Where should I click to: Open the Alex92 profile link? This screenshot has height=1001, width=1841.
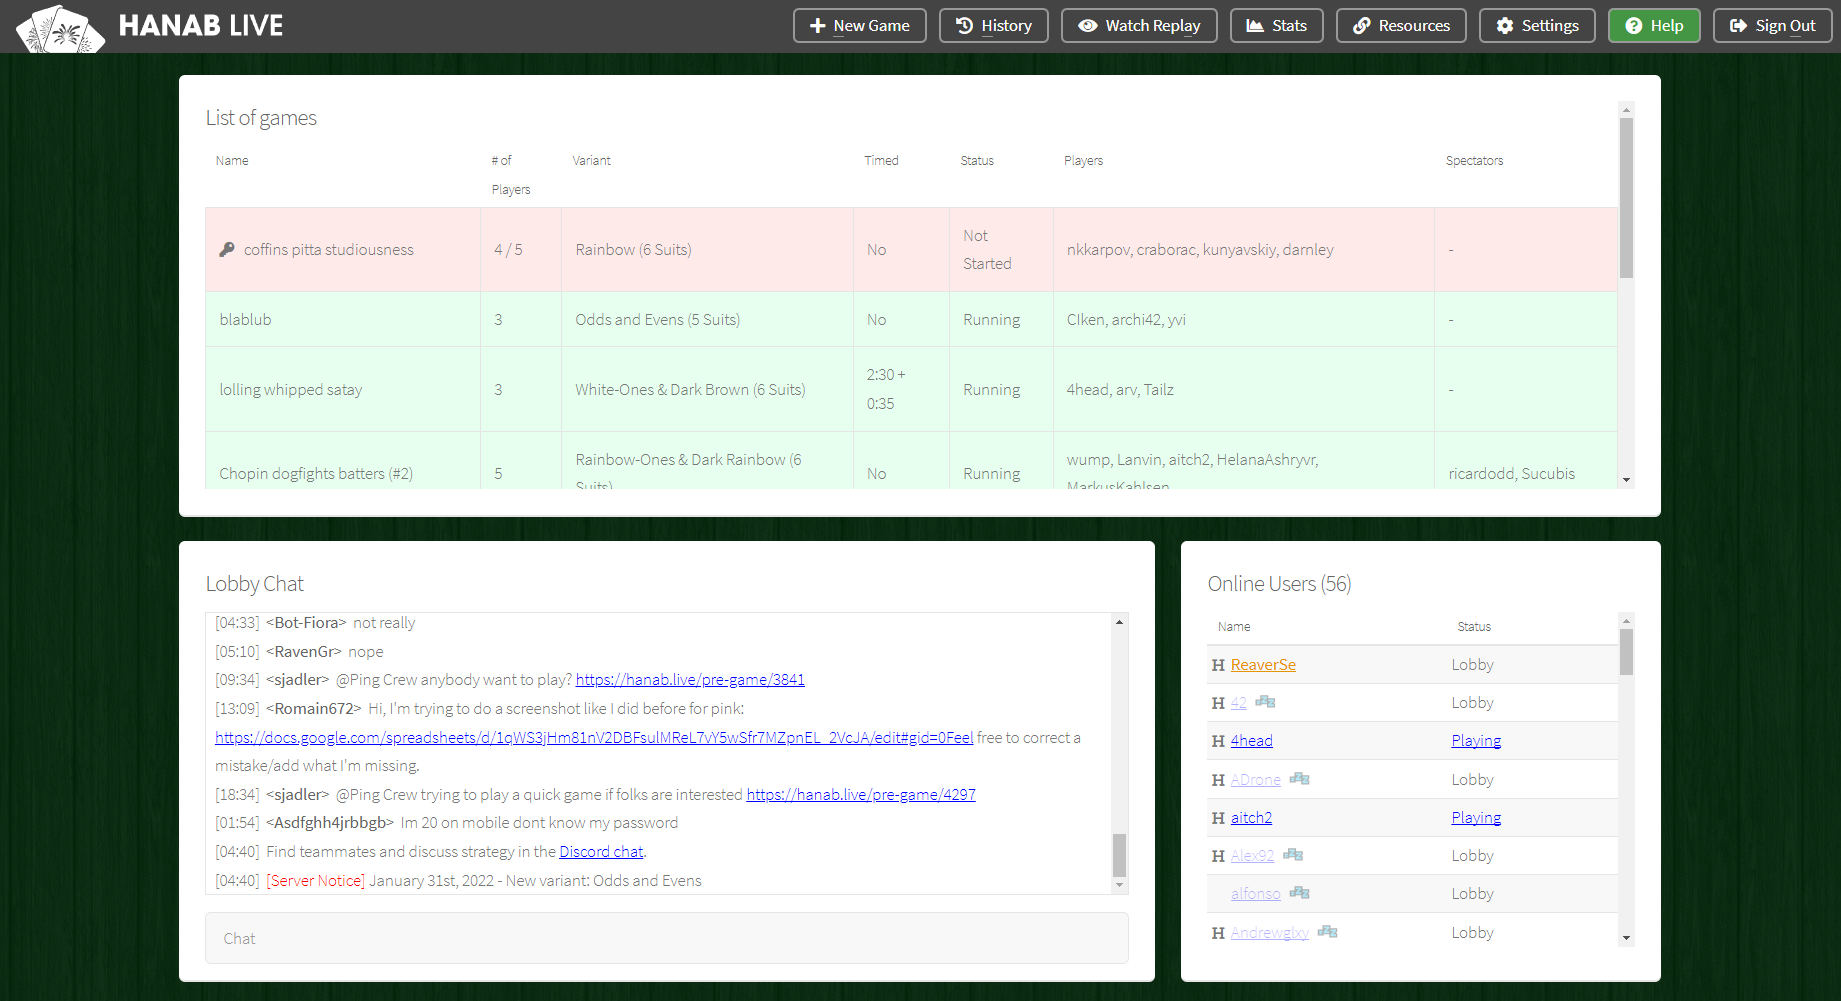pyautogui.click(x=1253, y=856)
